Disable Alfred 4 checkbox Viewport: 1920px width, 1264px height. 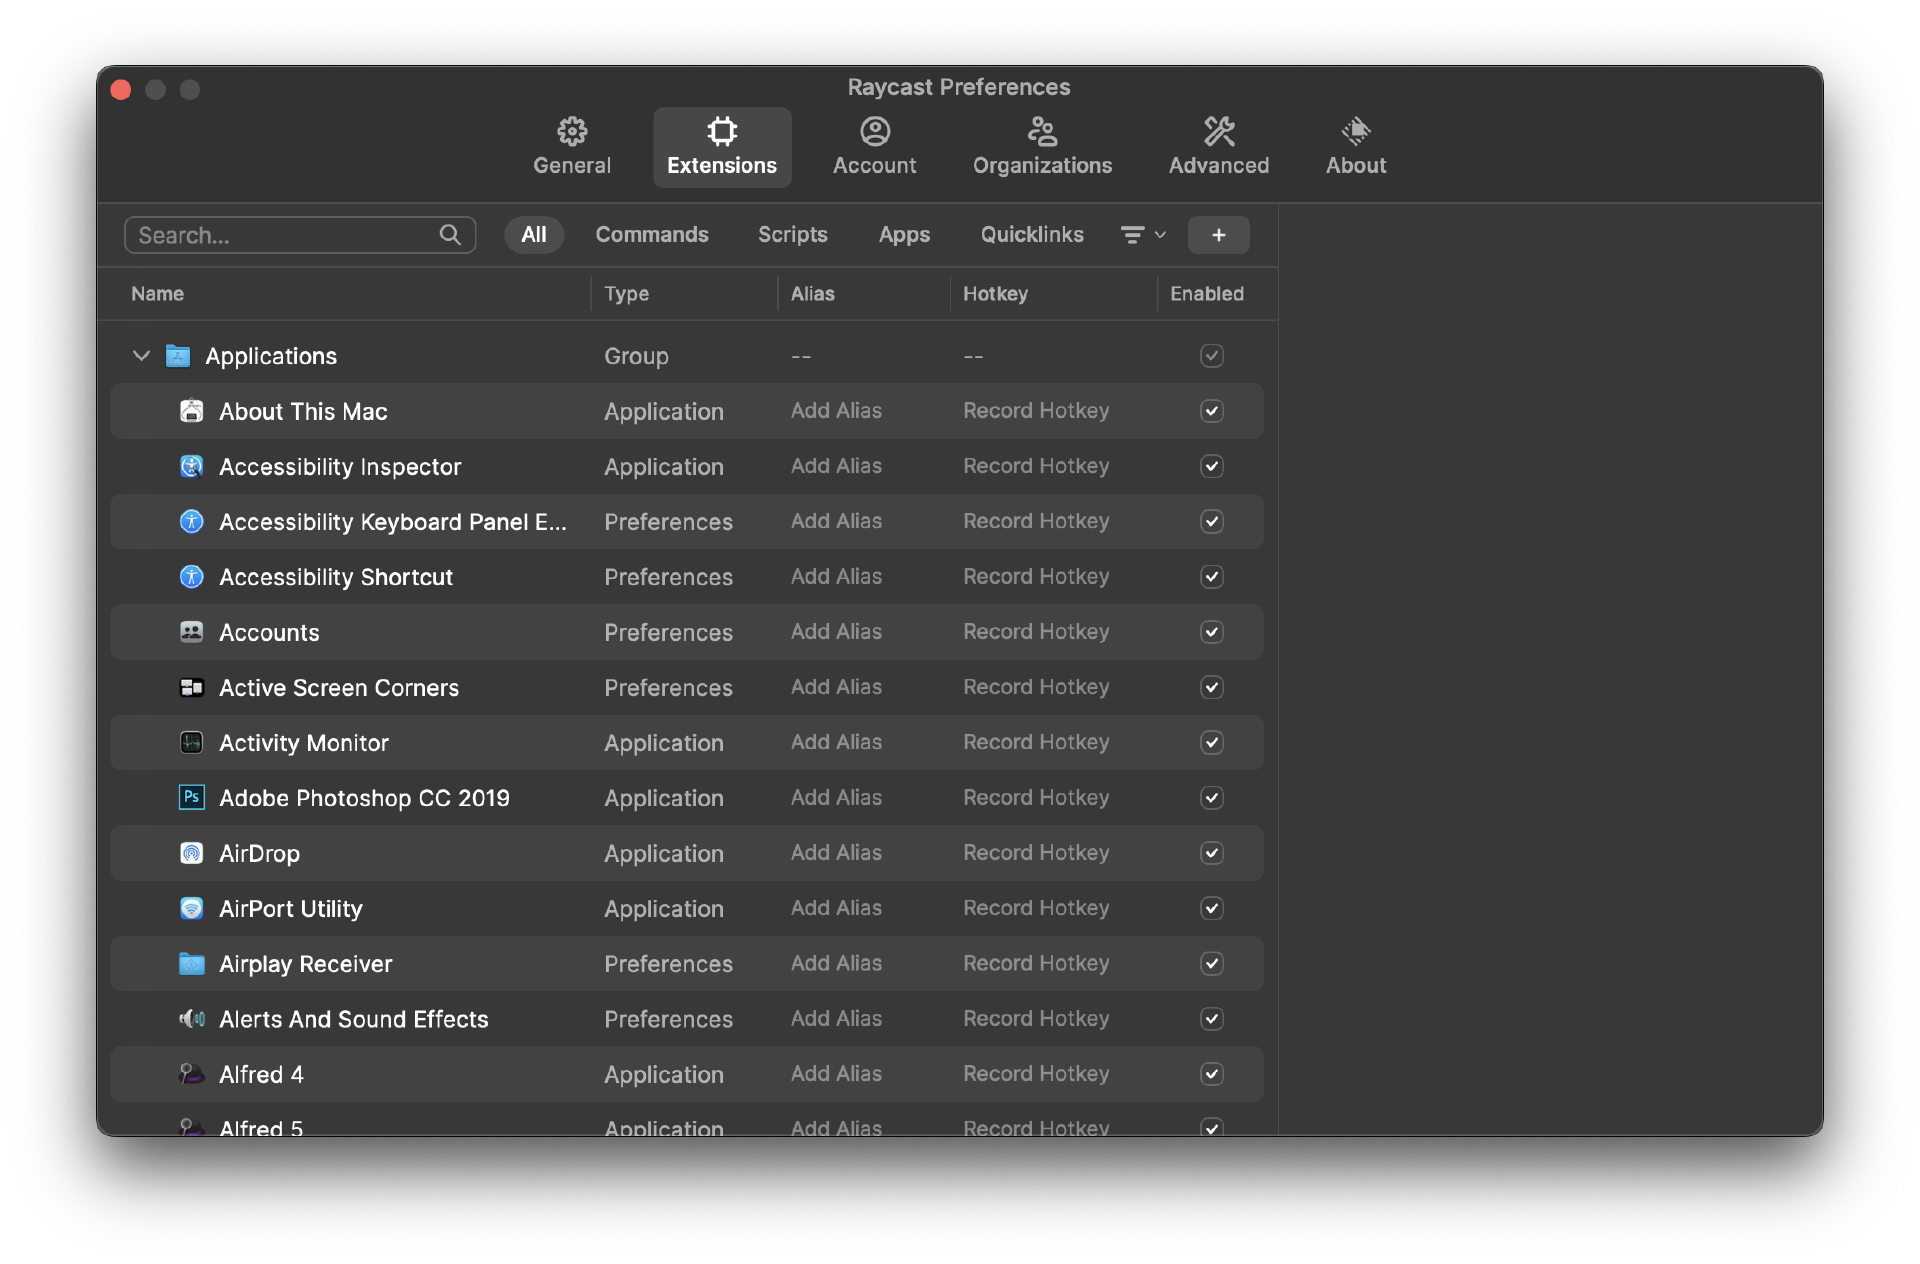[x=1211, y=1074]
